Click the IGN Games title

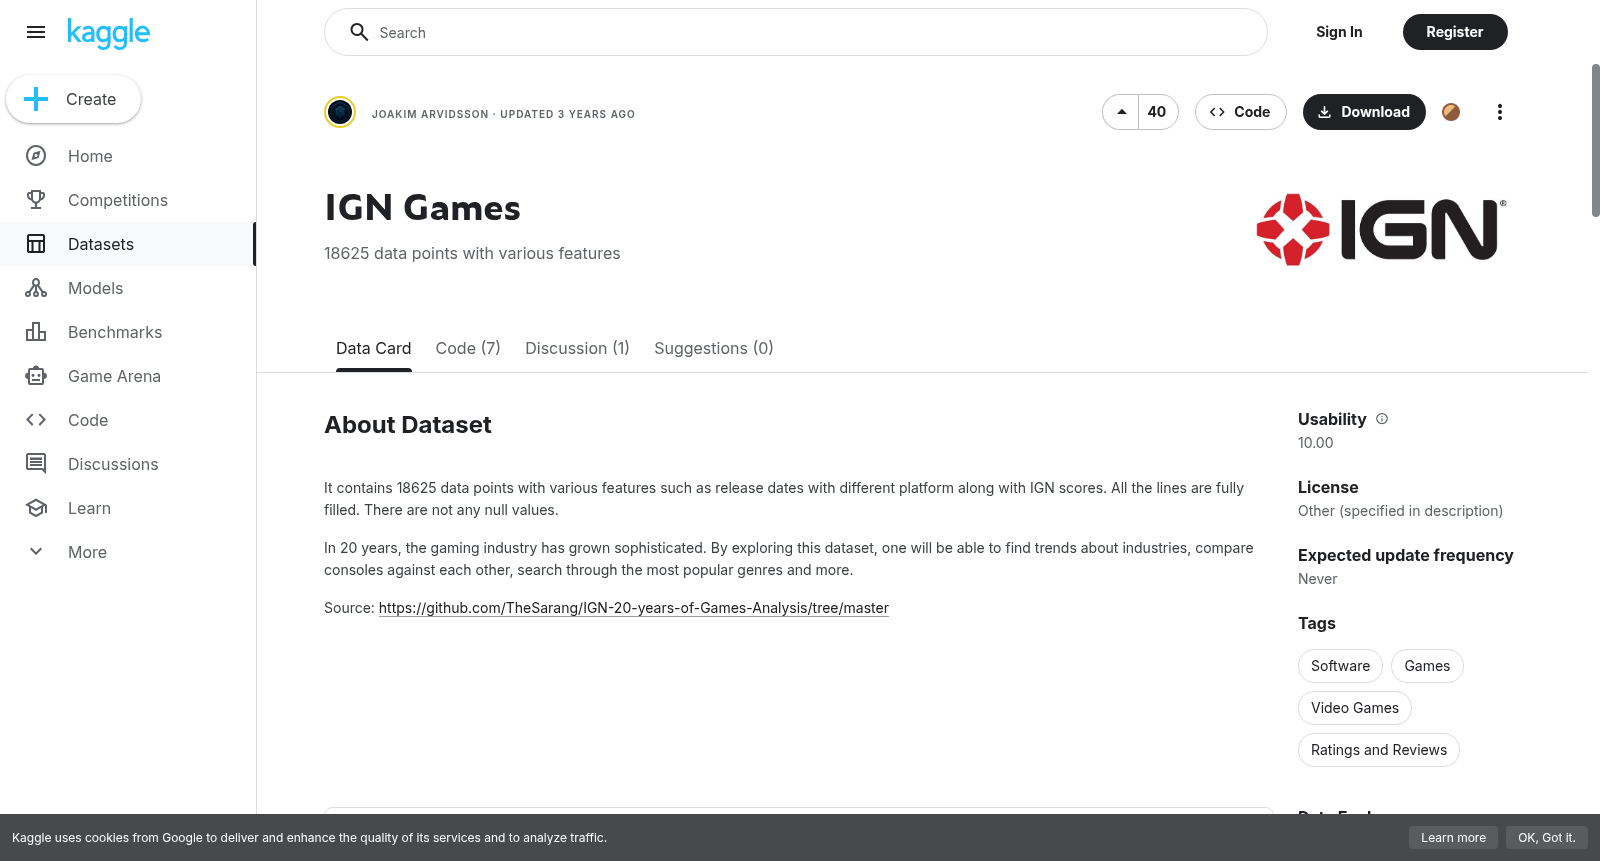click(x=422, y=208)
